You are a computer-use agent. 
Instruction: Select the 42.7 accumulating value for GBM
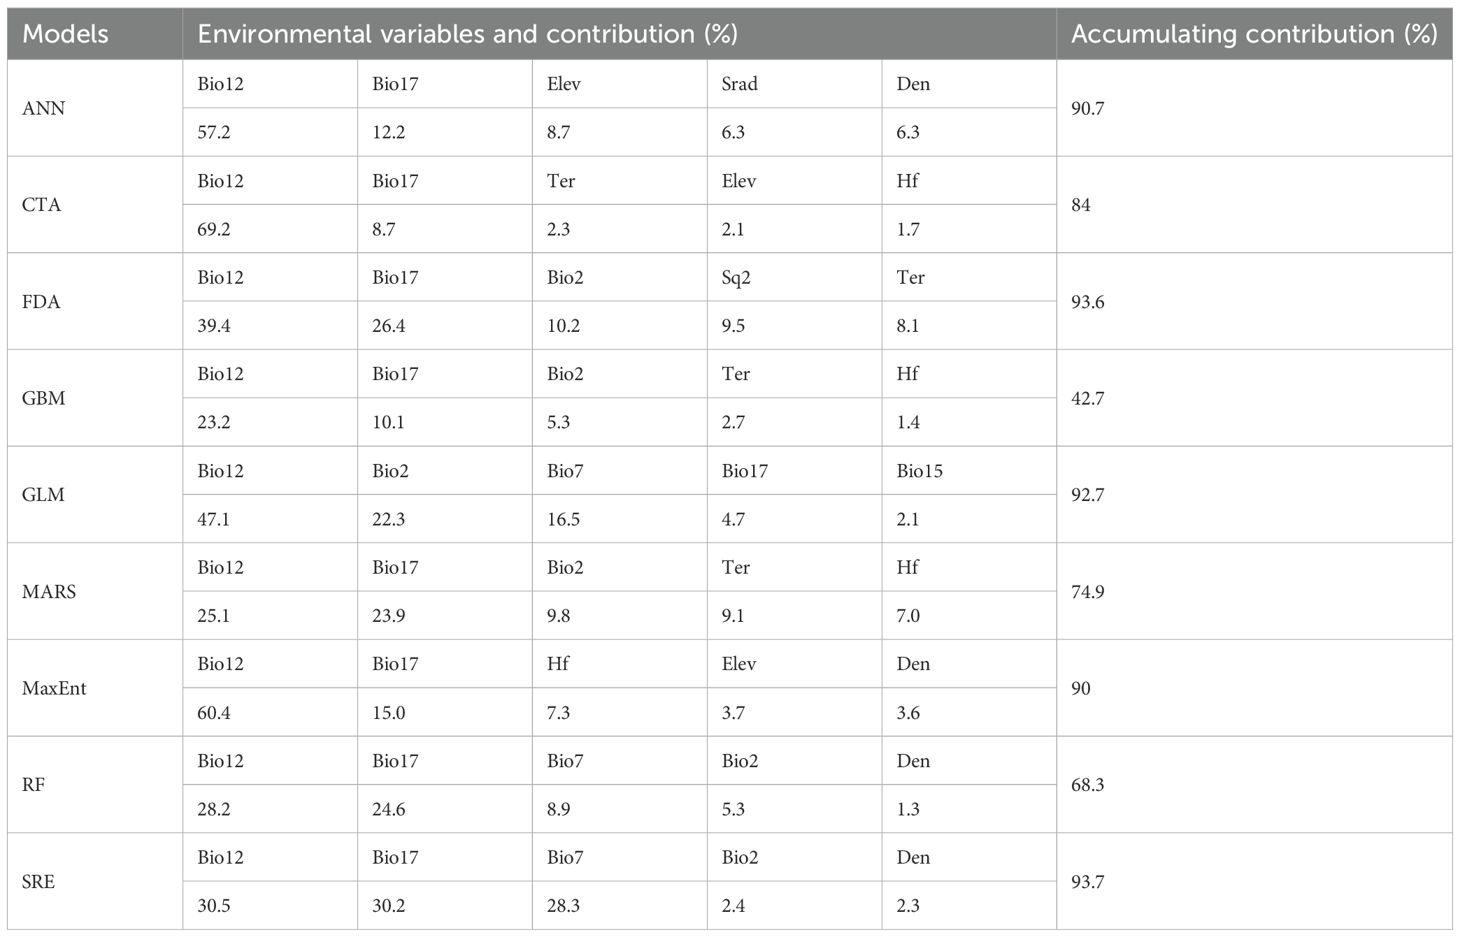click(x=1087, y=398)
